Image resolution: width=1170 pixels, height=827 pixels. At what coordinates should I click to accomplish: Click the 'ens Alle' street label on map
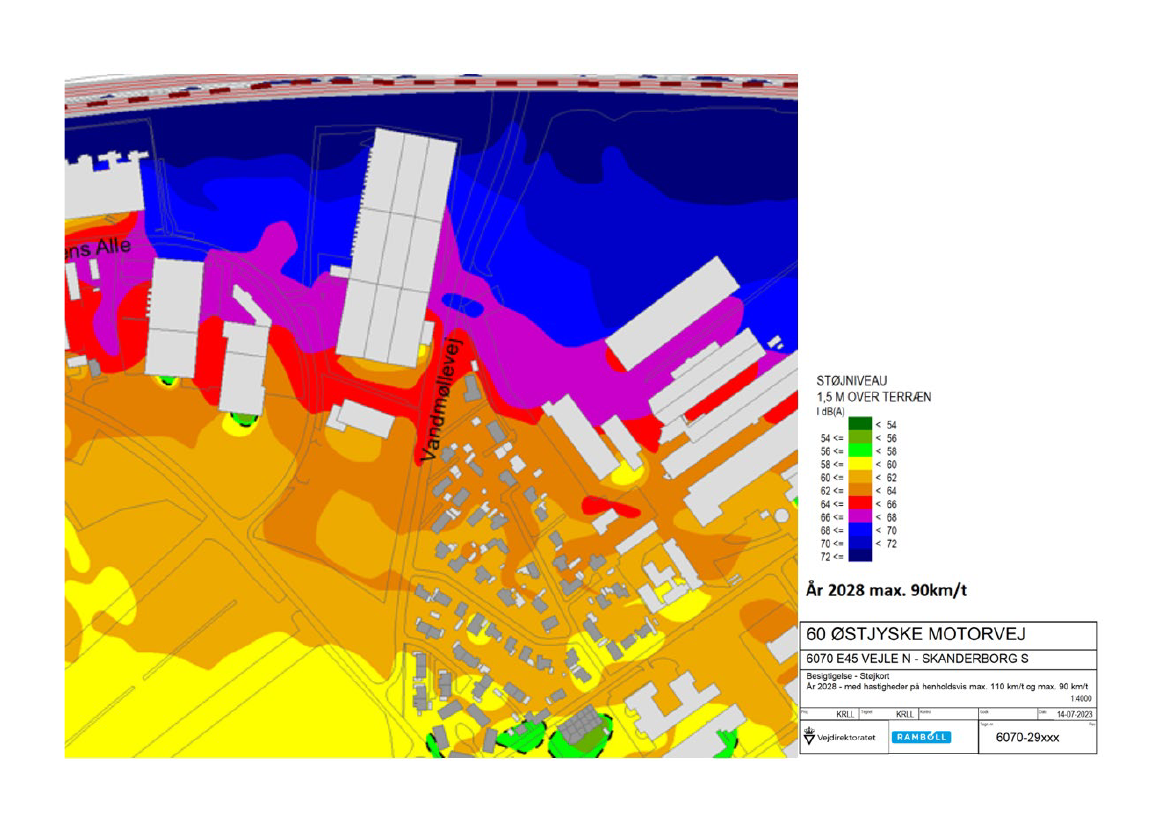[98, 249]
